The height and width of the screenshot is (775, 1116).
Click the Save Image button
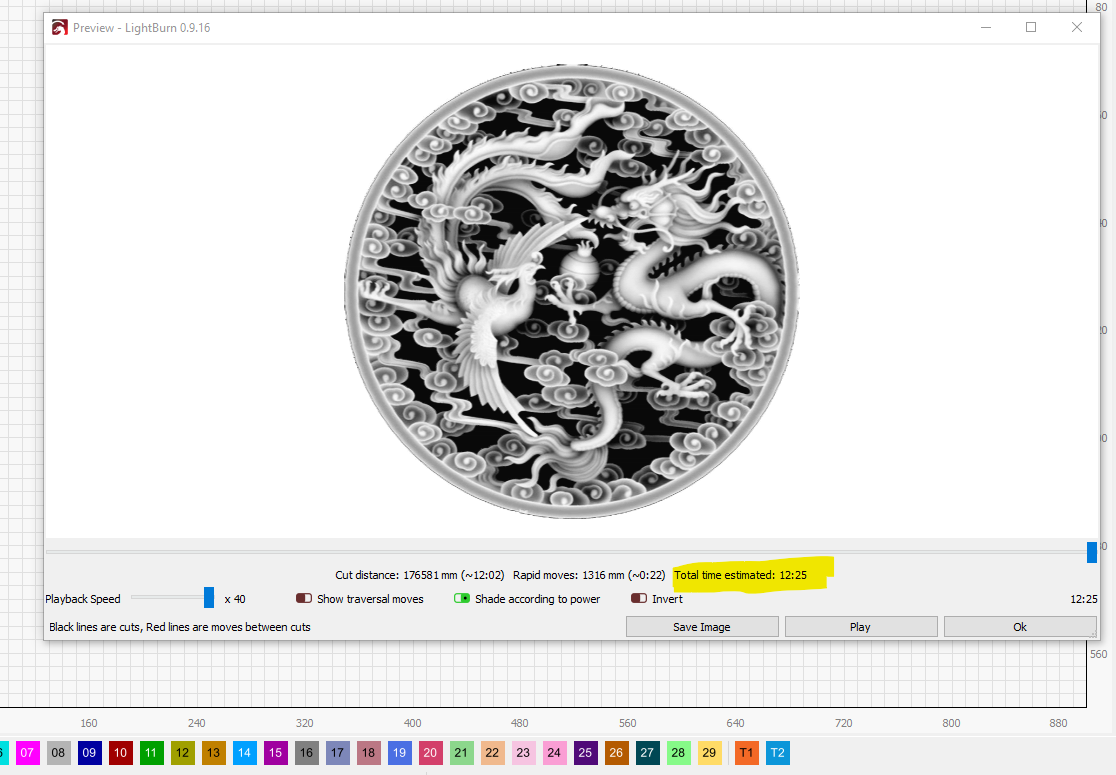[x=702, y=627]
